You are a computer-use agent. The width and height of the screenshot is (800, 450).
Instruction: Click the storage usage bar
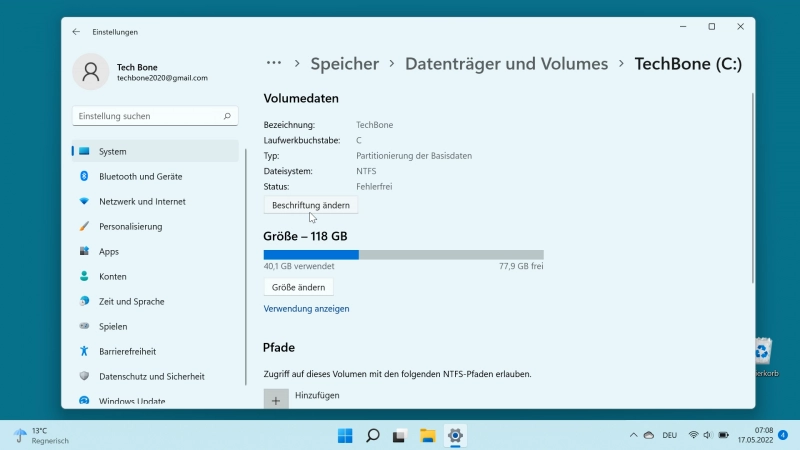404,255
